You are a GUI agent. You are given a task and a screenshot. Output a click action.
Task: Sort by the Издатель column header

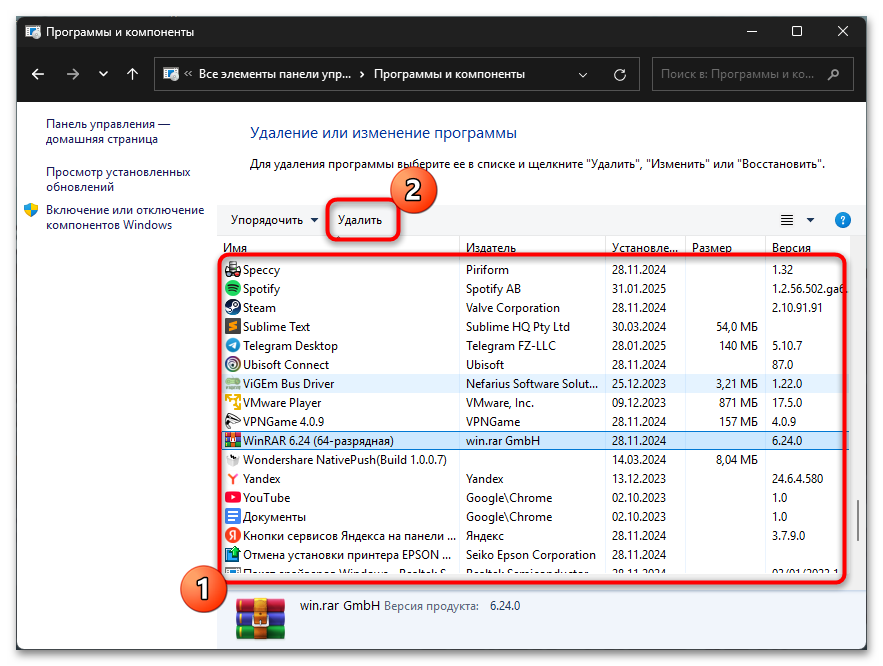click(490, 248)
